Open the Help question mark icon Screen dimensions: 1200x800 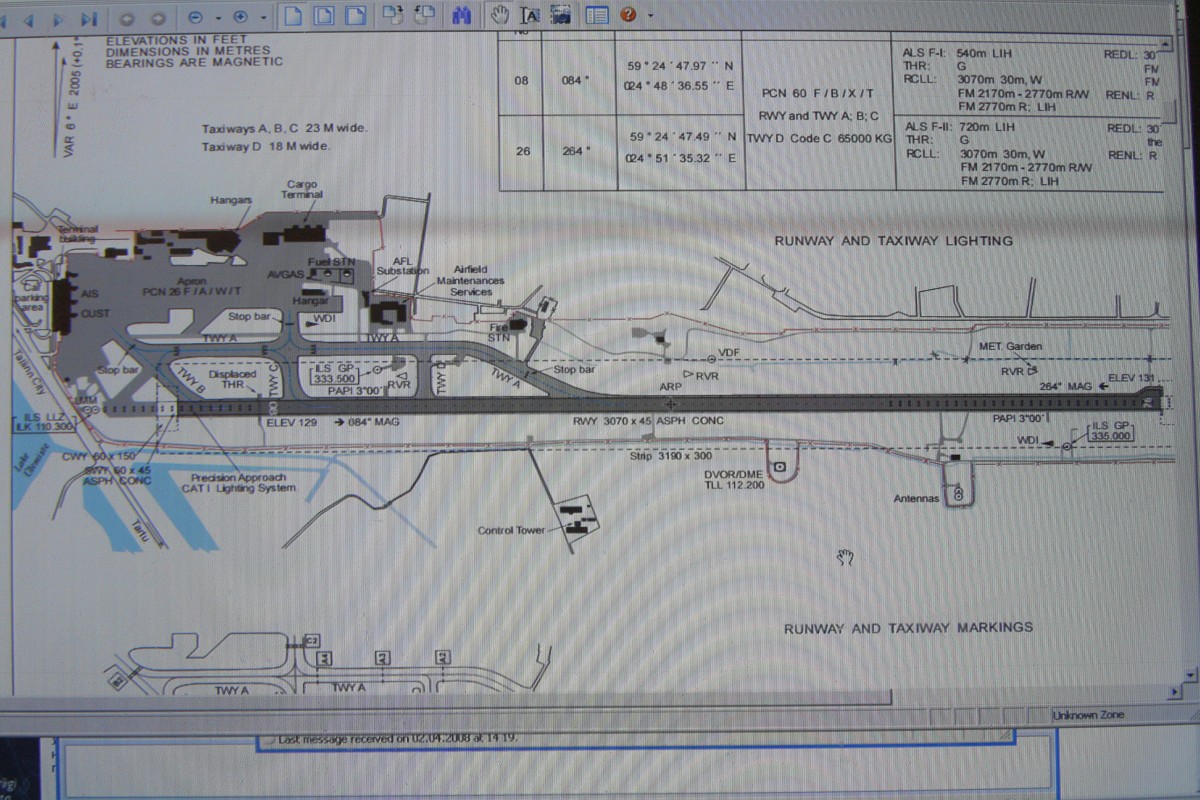click(x=628, y=14)
